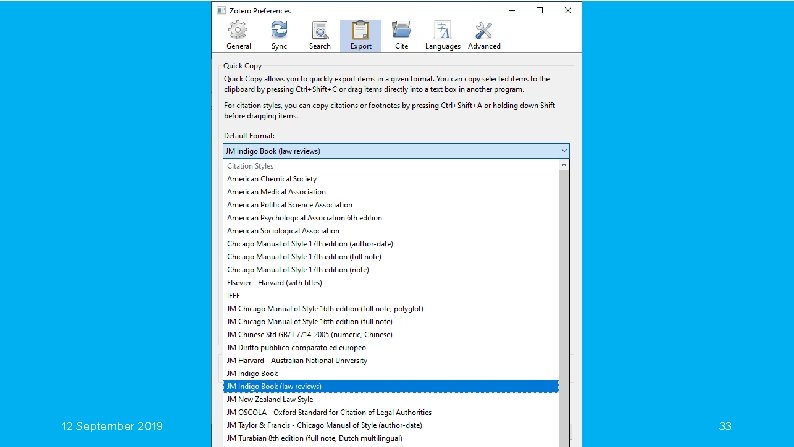Open the General preferences pane
Viewport: 794px width, 447px height.
[x=239, y=35]
